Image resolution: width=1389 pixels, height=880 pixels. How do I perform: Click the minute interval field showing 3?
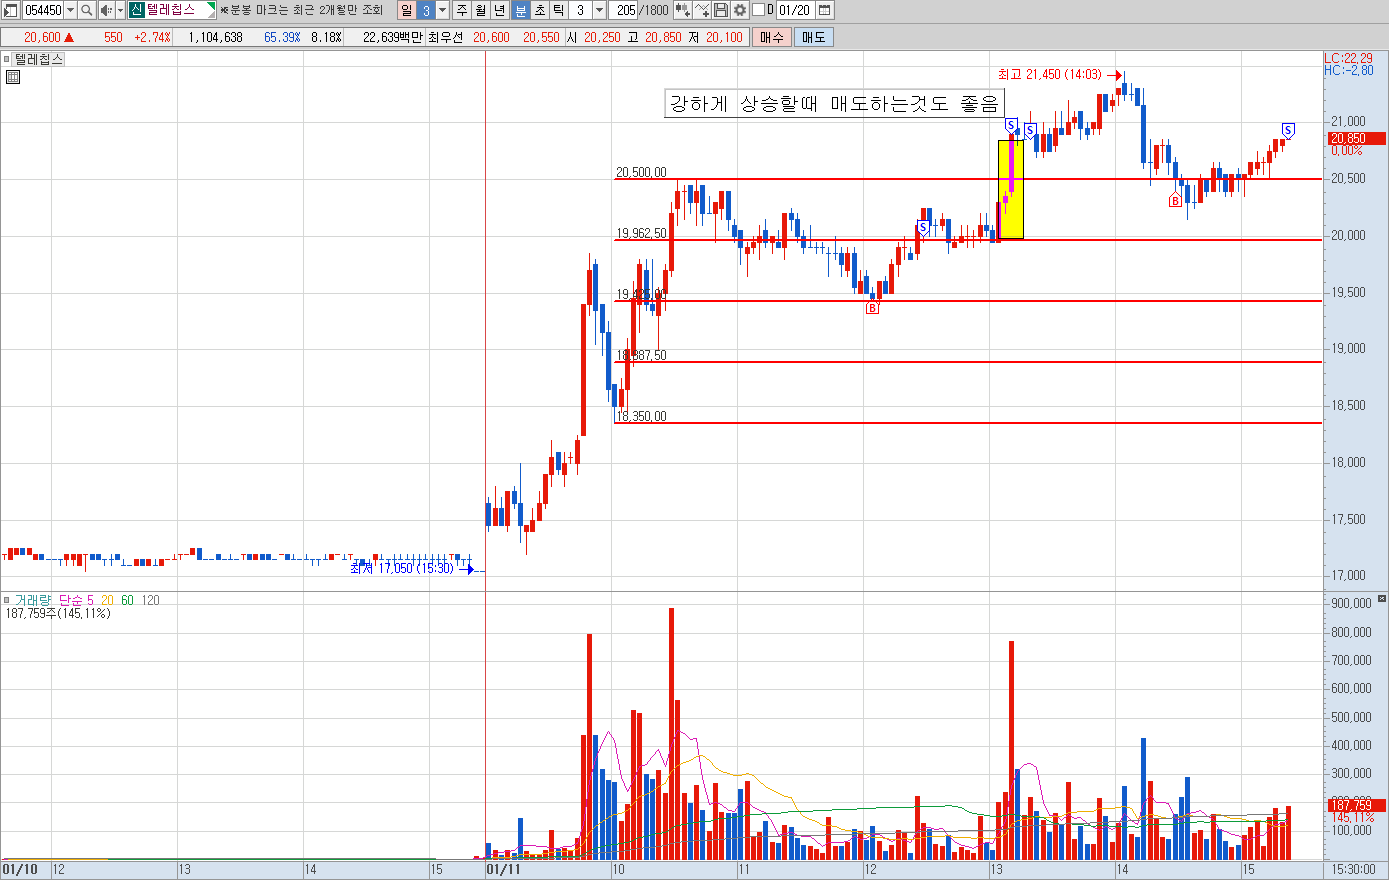click(581, 10)
